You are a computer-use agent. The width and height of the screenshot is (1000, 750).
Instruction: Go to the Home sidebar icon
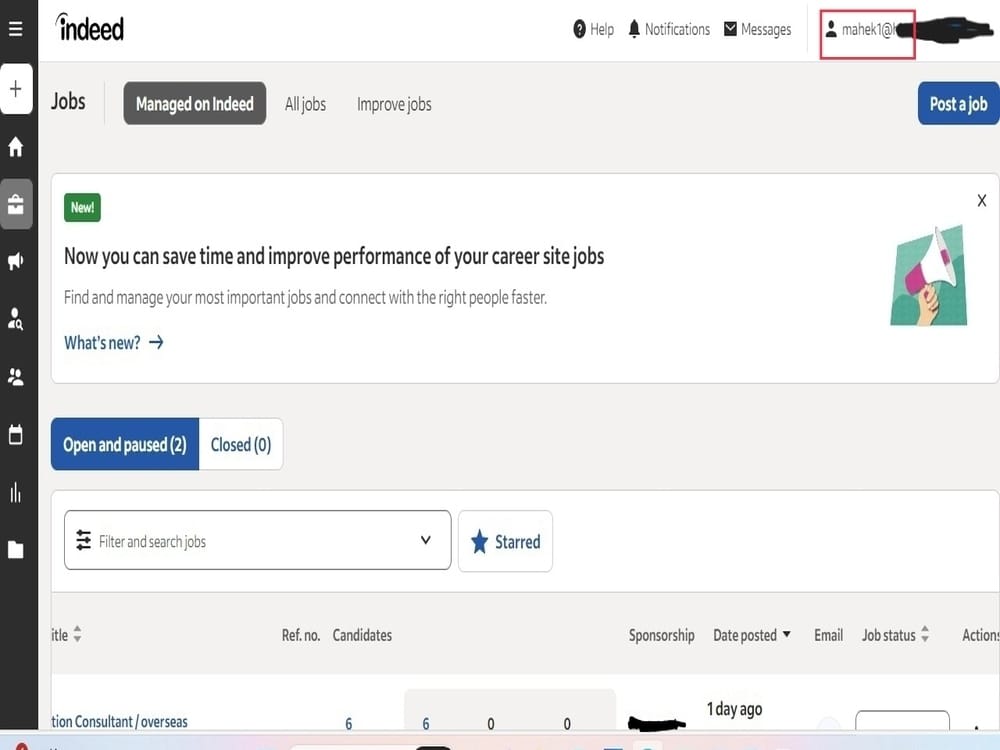click(x=16, y=146)
